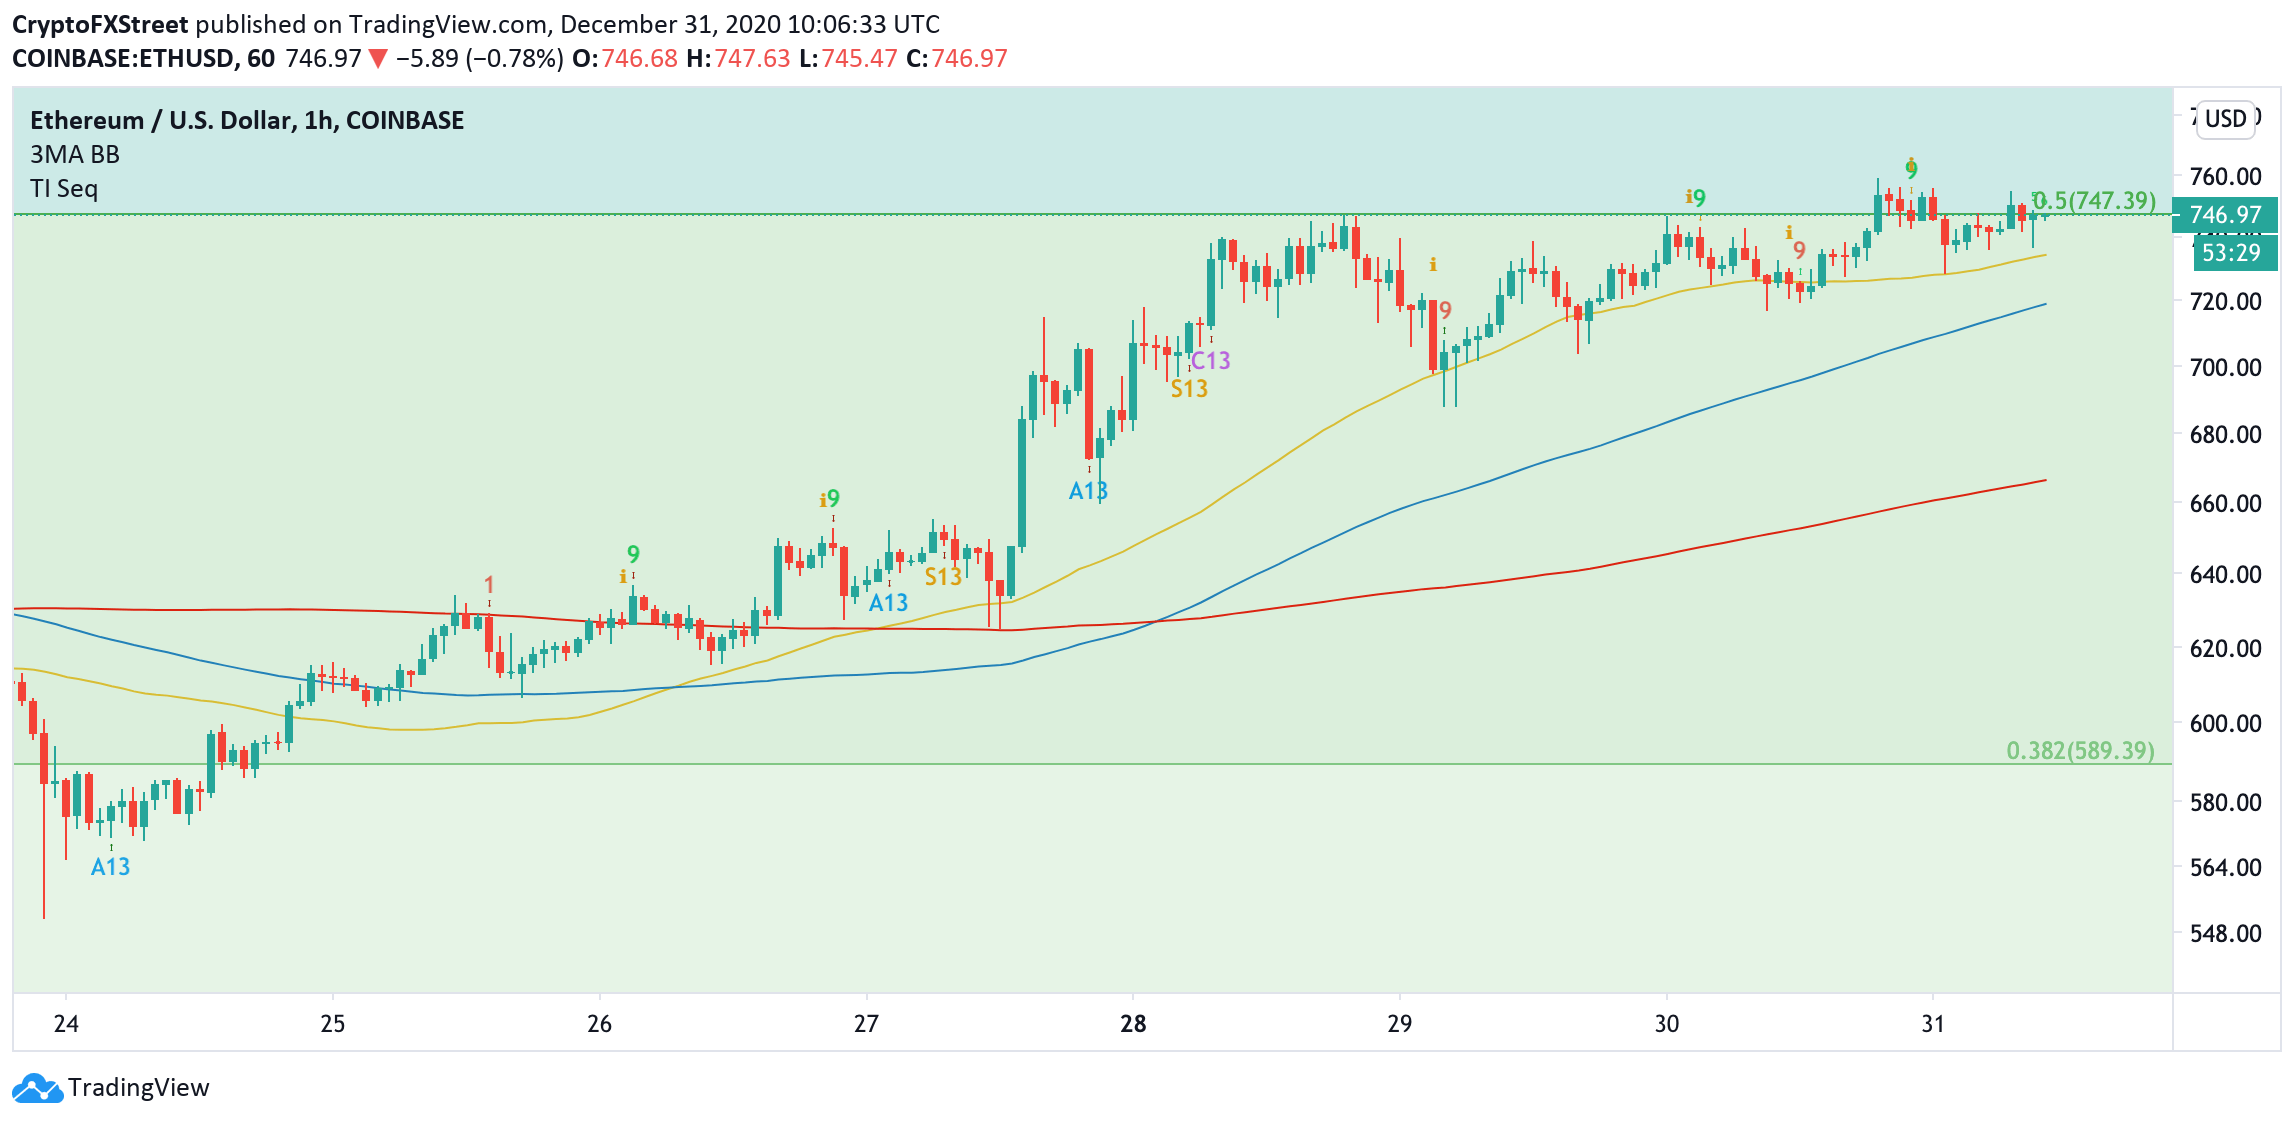Click the green 9 marker near the 26th
2294x1124 pixels.
633,554
